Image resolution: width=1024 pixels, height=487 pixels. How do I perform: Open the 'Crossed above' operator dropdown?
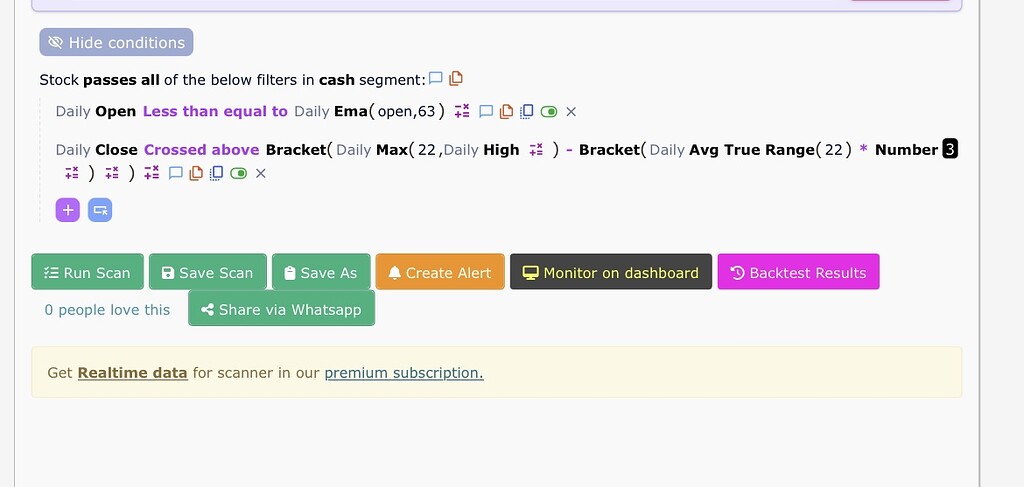click(x=201, y=150)
